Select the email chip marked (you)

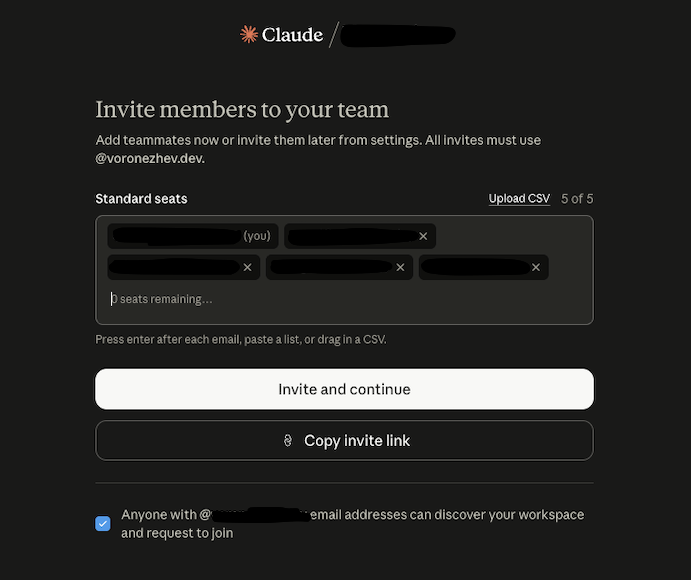pyautogui.click(x=193, y=236)
